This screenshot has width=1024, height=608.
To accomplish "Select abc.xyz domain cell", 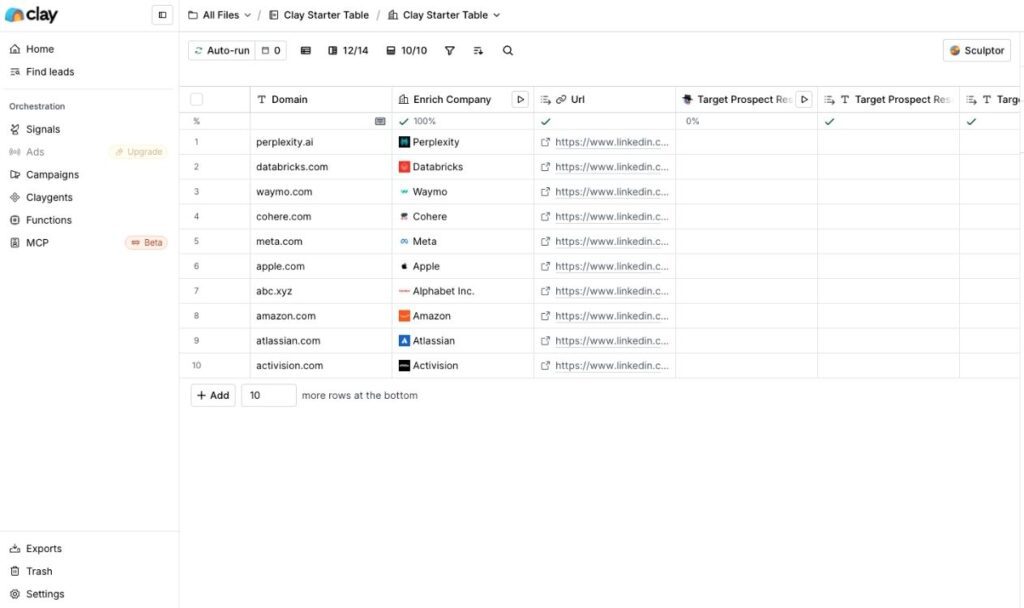I will point(321,291).
